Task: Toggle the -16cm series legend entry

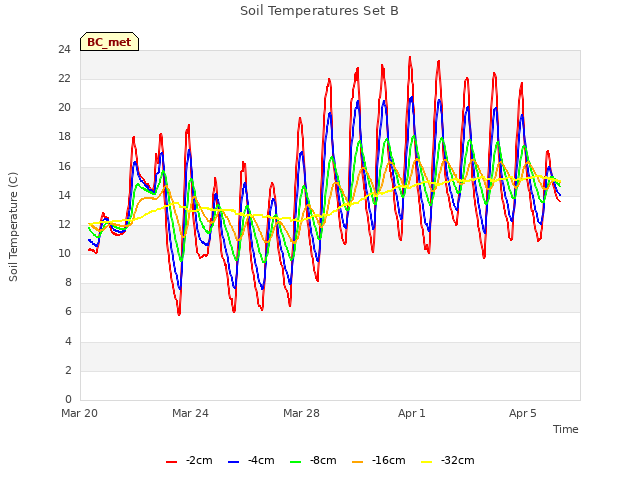Action: (x=378, y=460)
